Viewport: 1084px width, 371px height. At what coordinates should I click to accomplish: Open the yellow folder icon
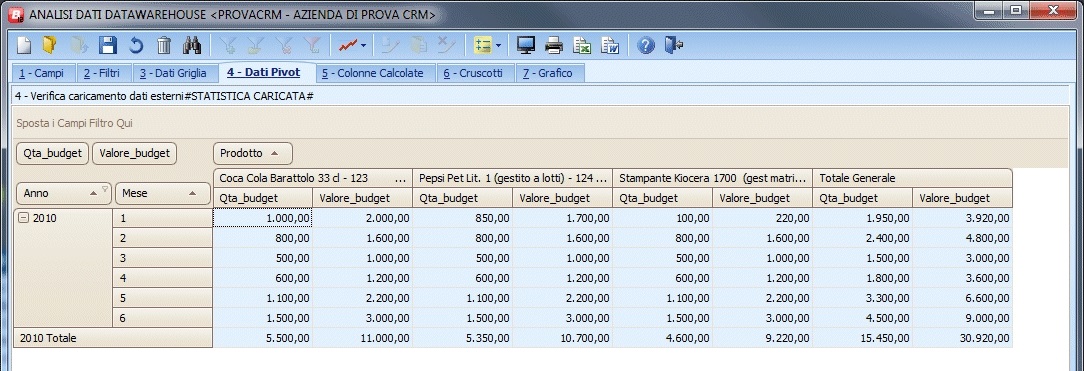(49, 46)
